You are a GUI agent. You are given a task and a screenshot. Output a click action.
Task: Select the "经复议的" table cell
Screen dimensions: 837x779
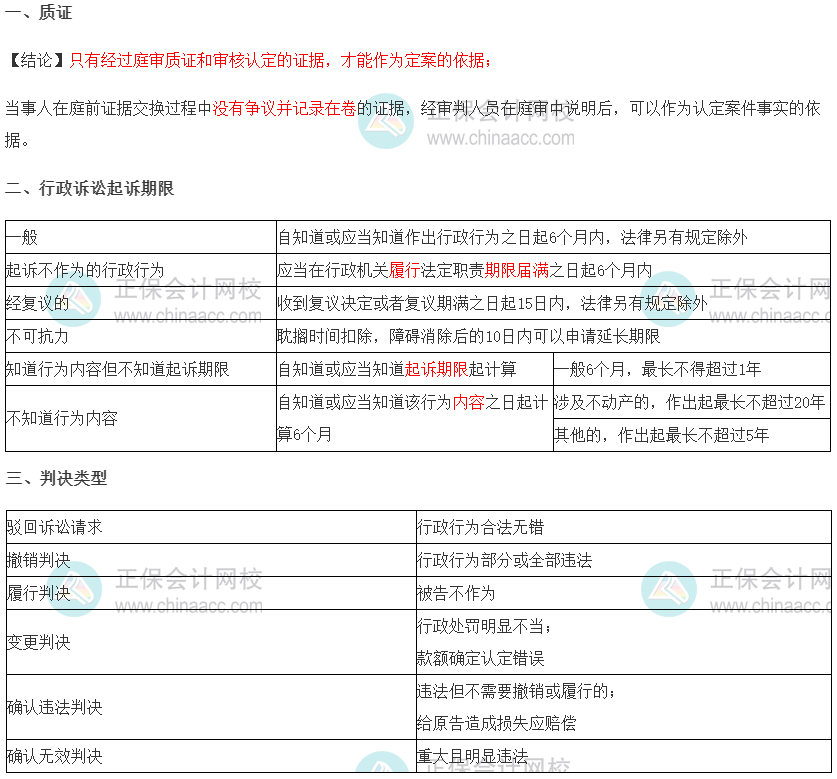(37, 303)
